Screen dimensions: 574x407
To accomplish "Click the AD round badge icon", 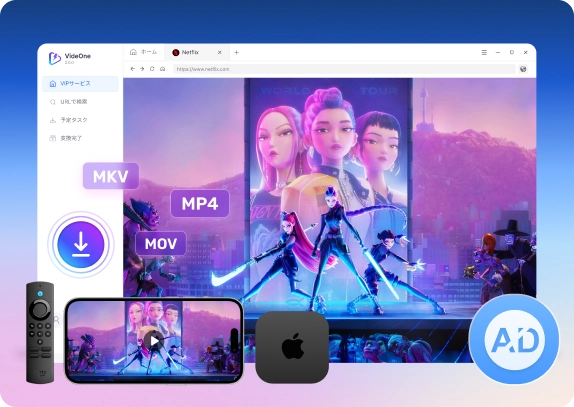I will coord(514,339).
